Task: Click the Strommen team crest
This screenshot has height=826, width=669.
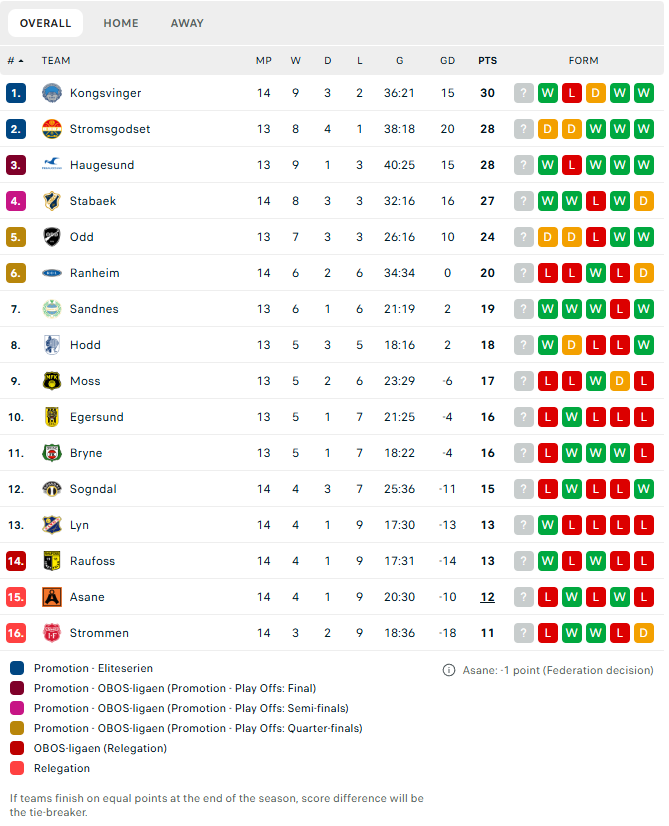Action: (52, 633)
